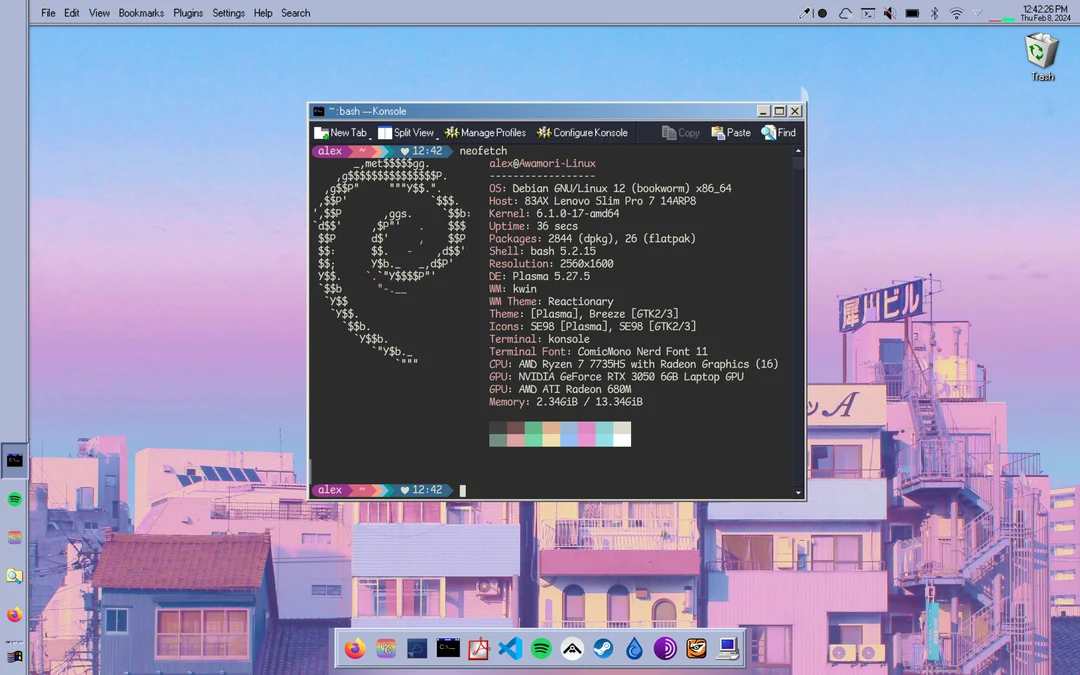This screenshot has width=1080, height=675.
Task: Open Adobe Acrobat from the dock
Action: [478, 648]
